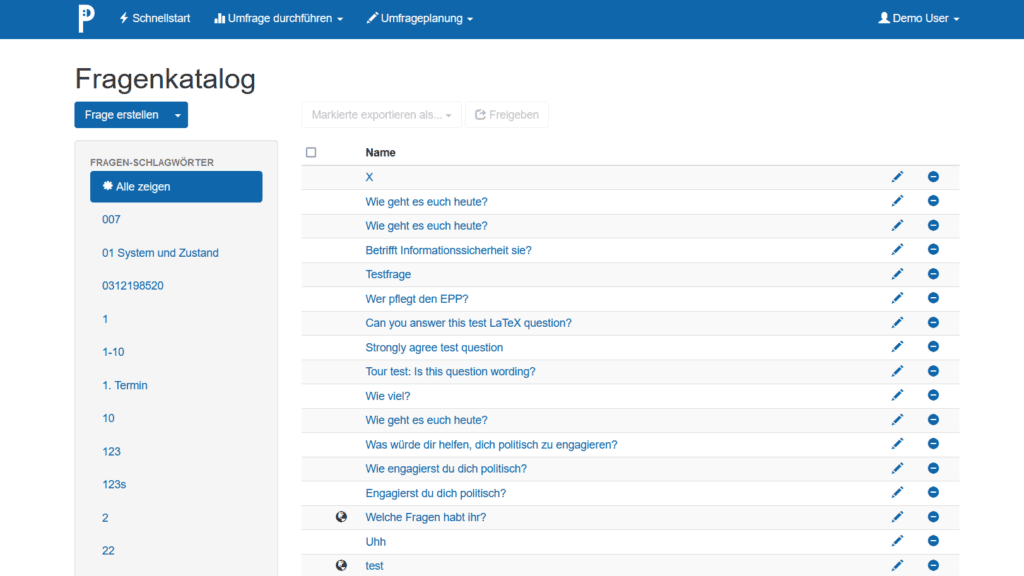Open the Demo User account dropdown
Image resolution: width=1024 pixels, height=576 pixels.
(x=916, y=18)
